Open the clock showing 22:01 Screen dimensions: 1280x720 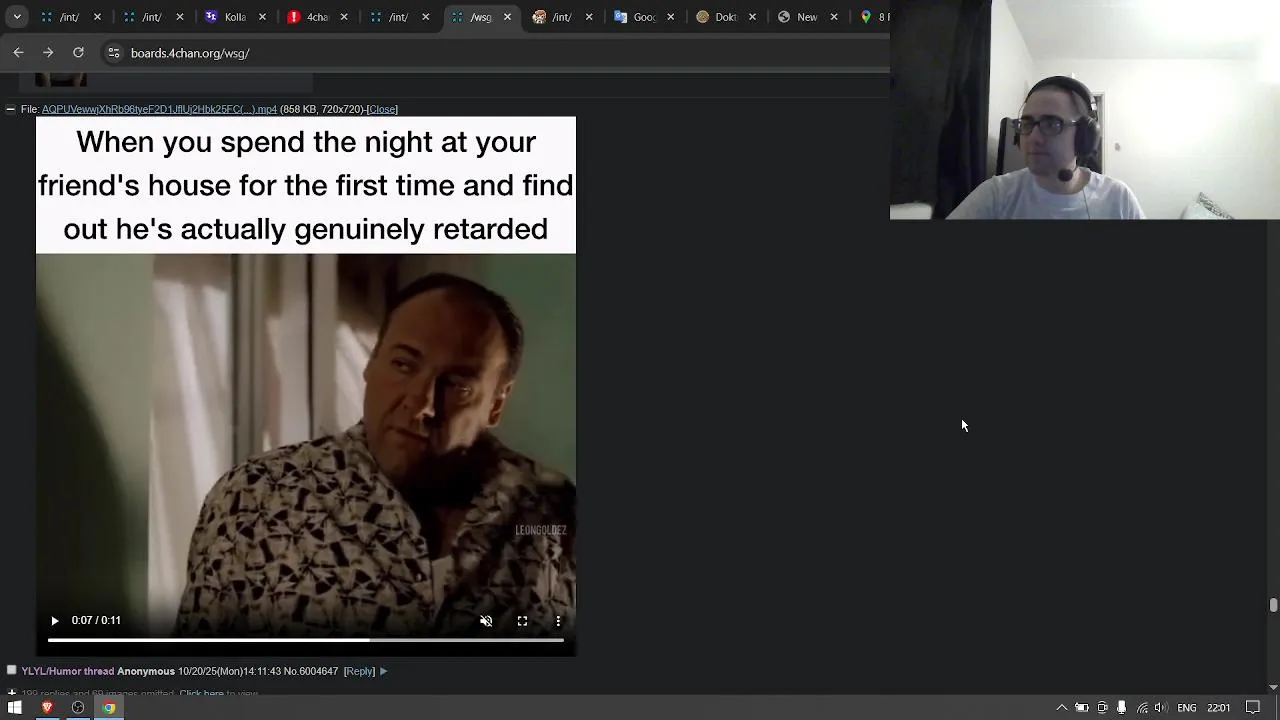[1219, 708]
